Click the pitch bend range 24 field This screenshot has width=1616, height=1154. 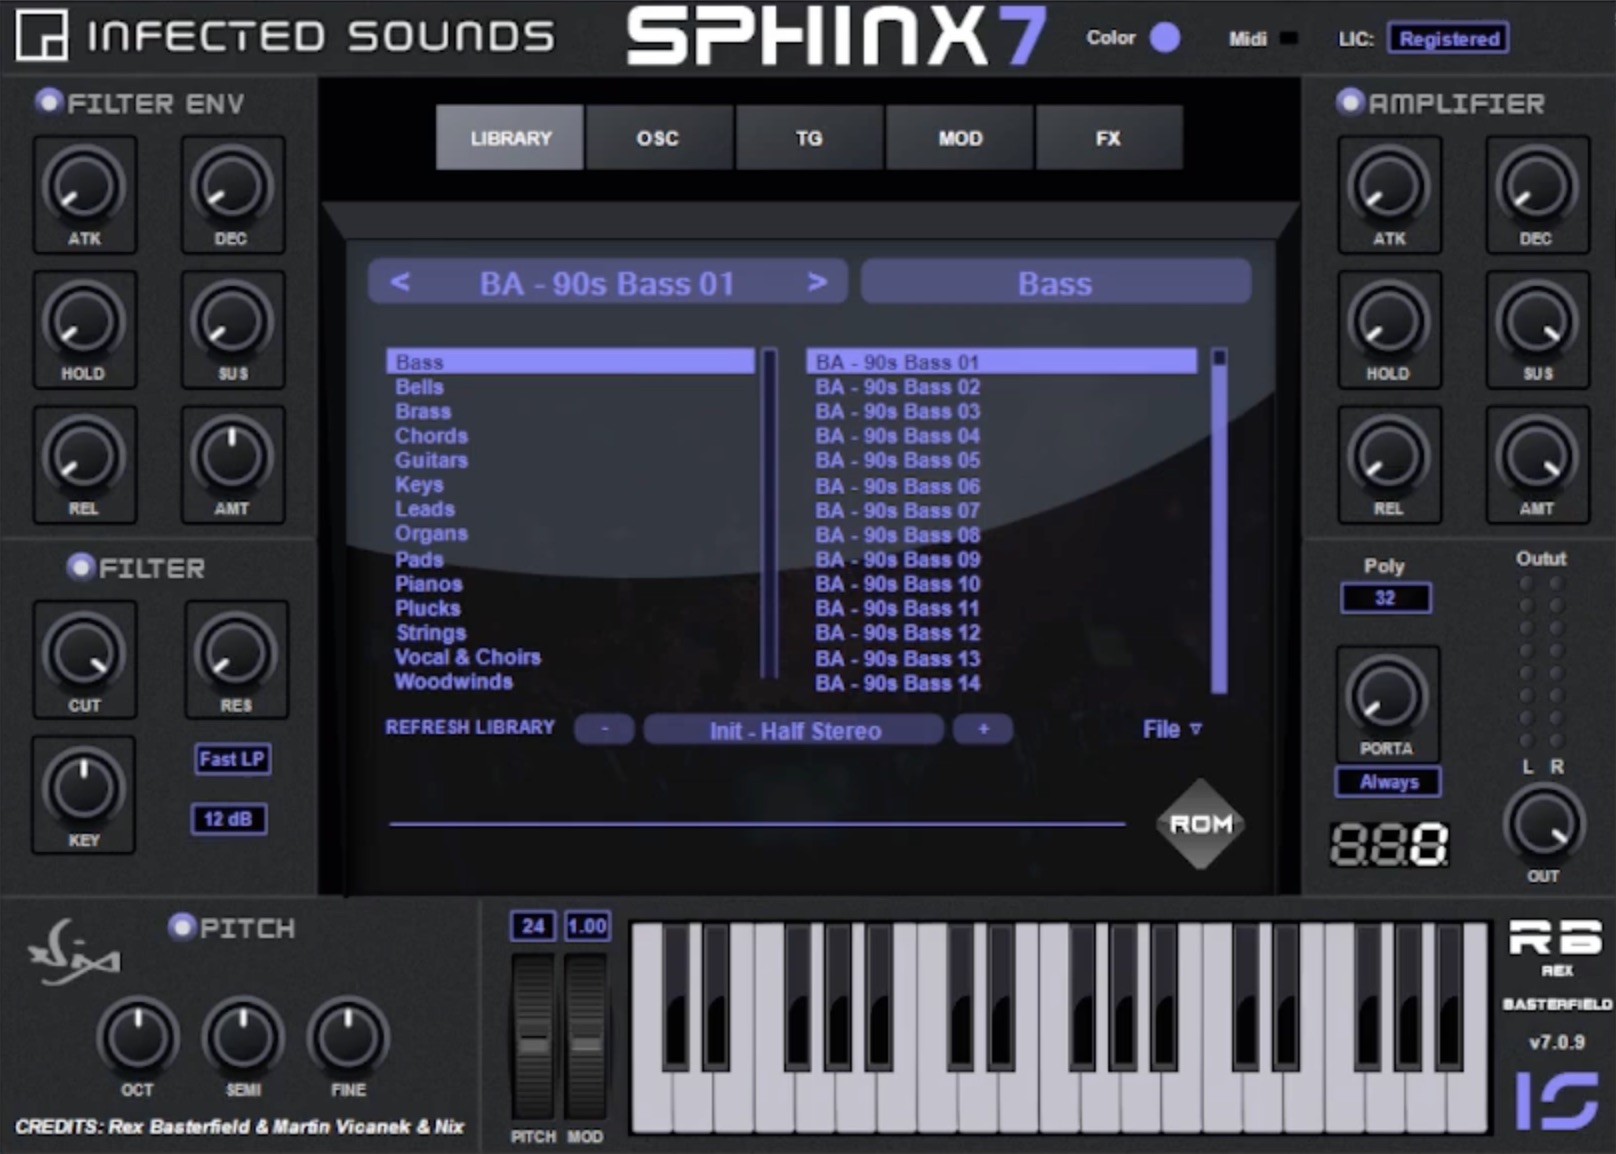click(x=533, y=926)
